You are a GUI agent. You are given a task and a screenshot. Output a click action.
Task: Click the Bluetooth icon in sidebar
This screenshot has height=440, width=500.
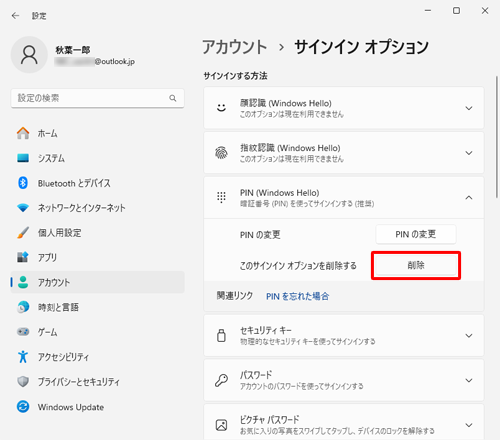23,183
